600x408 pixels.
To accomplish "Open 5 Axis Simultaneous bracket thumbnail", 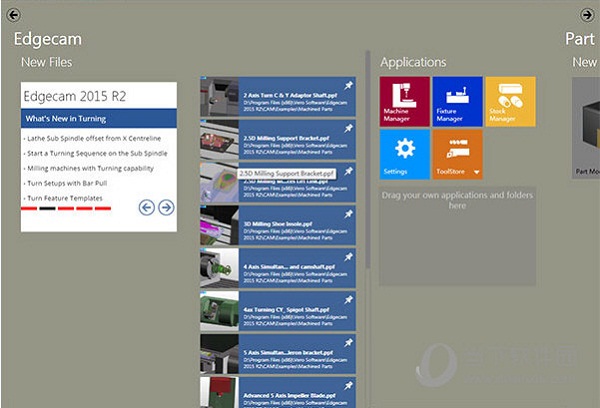I will (x=219, y=354).
